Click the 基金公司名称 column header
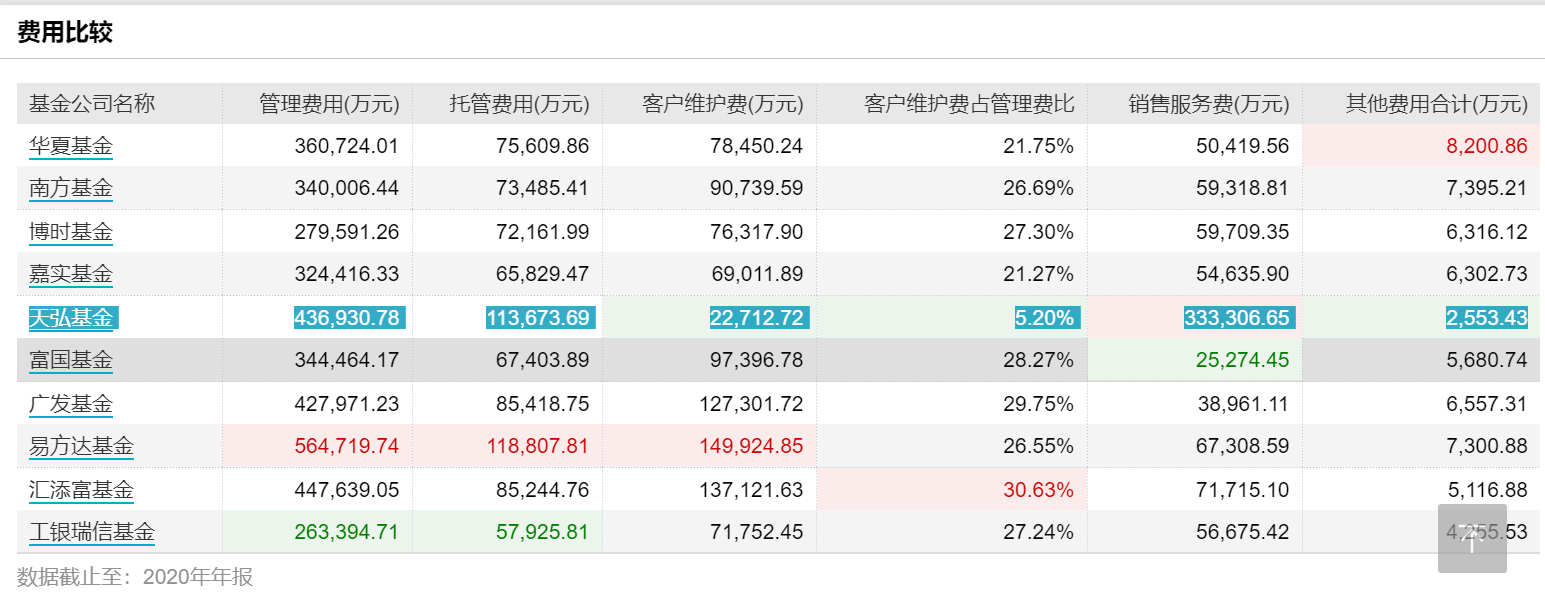1545x597 pixels. tap(92, 104)
